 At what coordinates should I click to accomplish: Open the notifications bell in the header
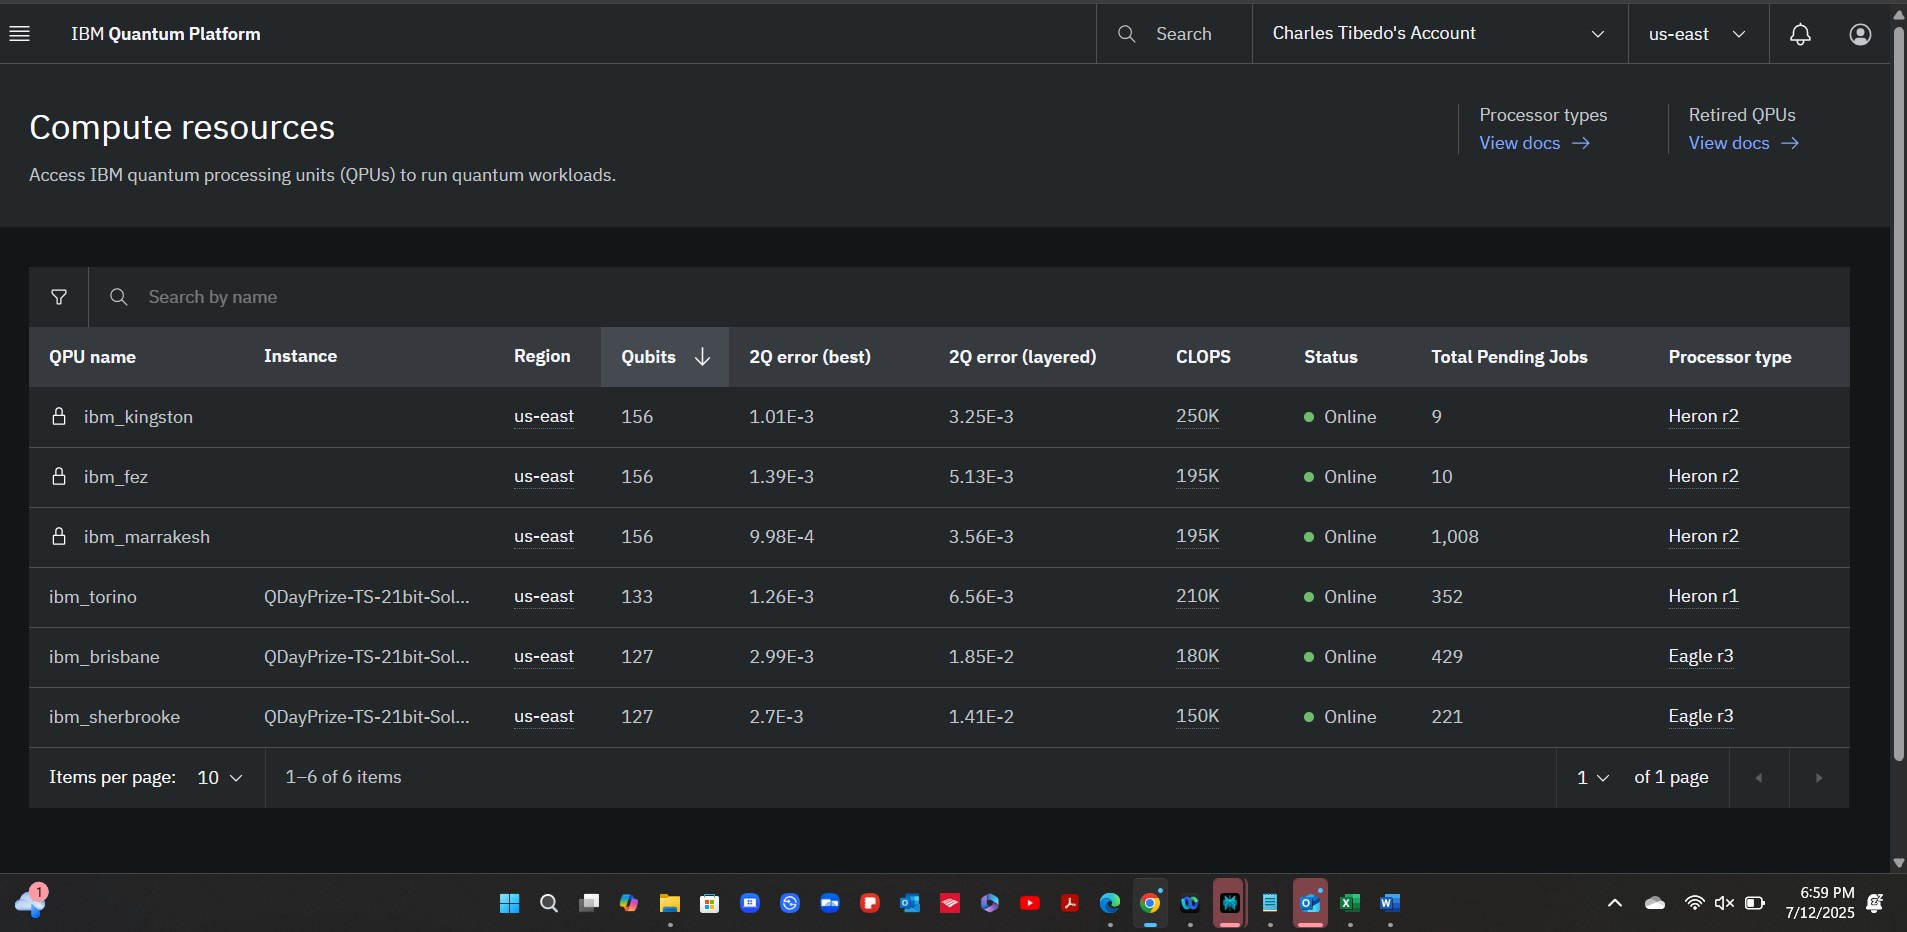coord(1800,34)
